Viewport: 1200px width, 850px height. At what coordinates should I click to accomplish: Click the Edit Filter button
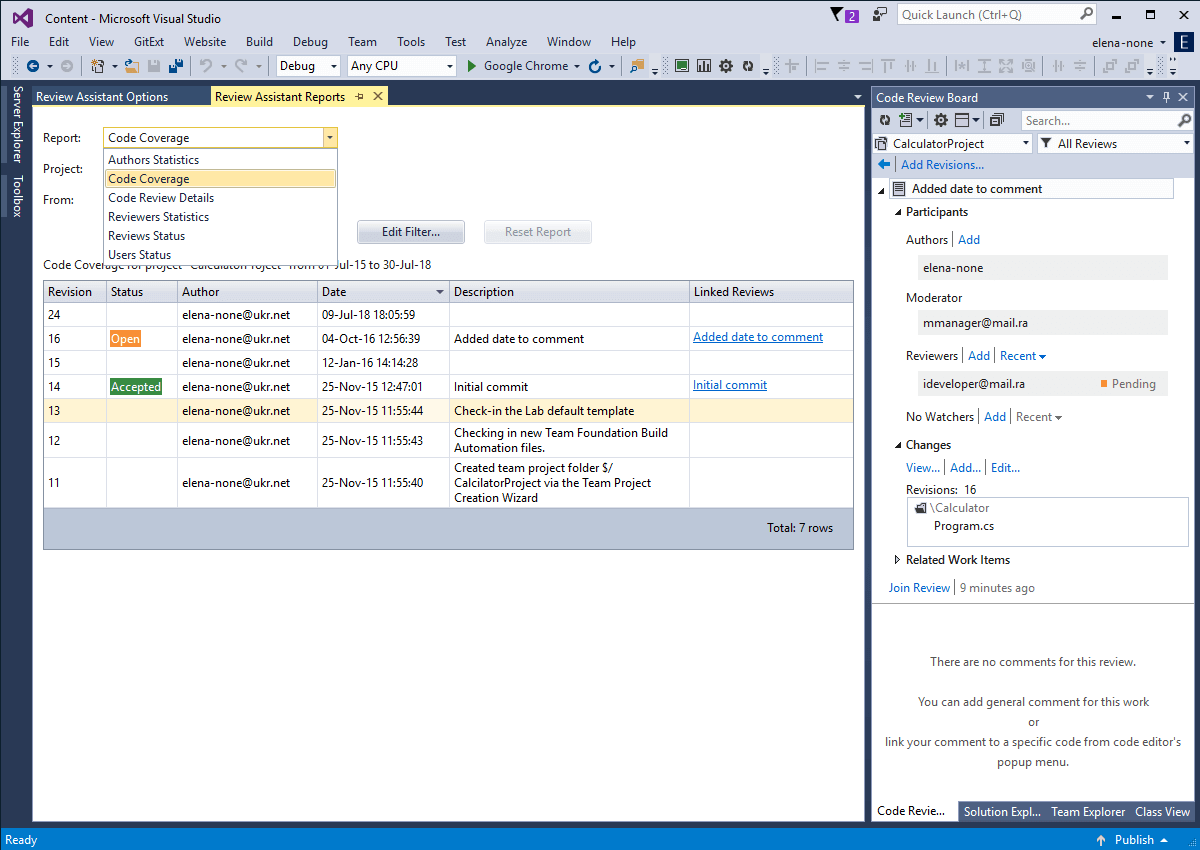[x=411, y=232]
